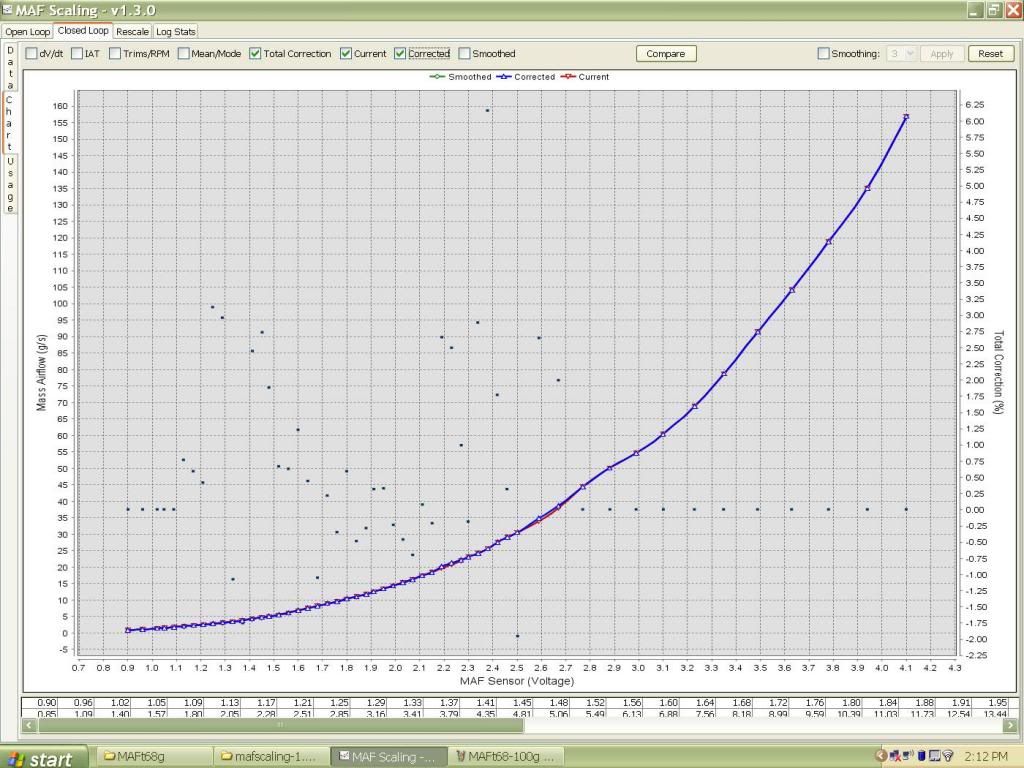Open the Log Stats tab

point(176,31)
